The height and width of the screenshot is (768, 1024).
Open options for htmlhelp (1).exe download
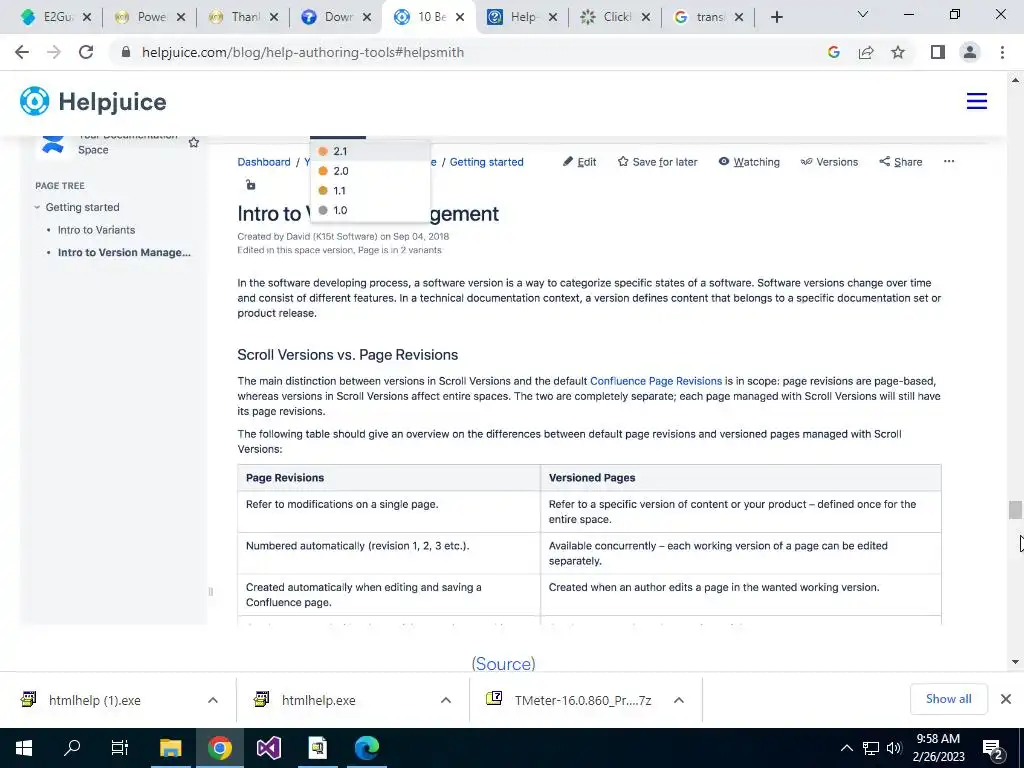[x=213, y=700]
